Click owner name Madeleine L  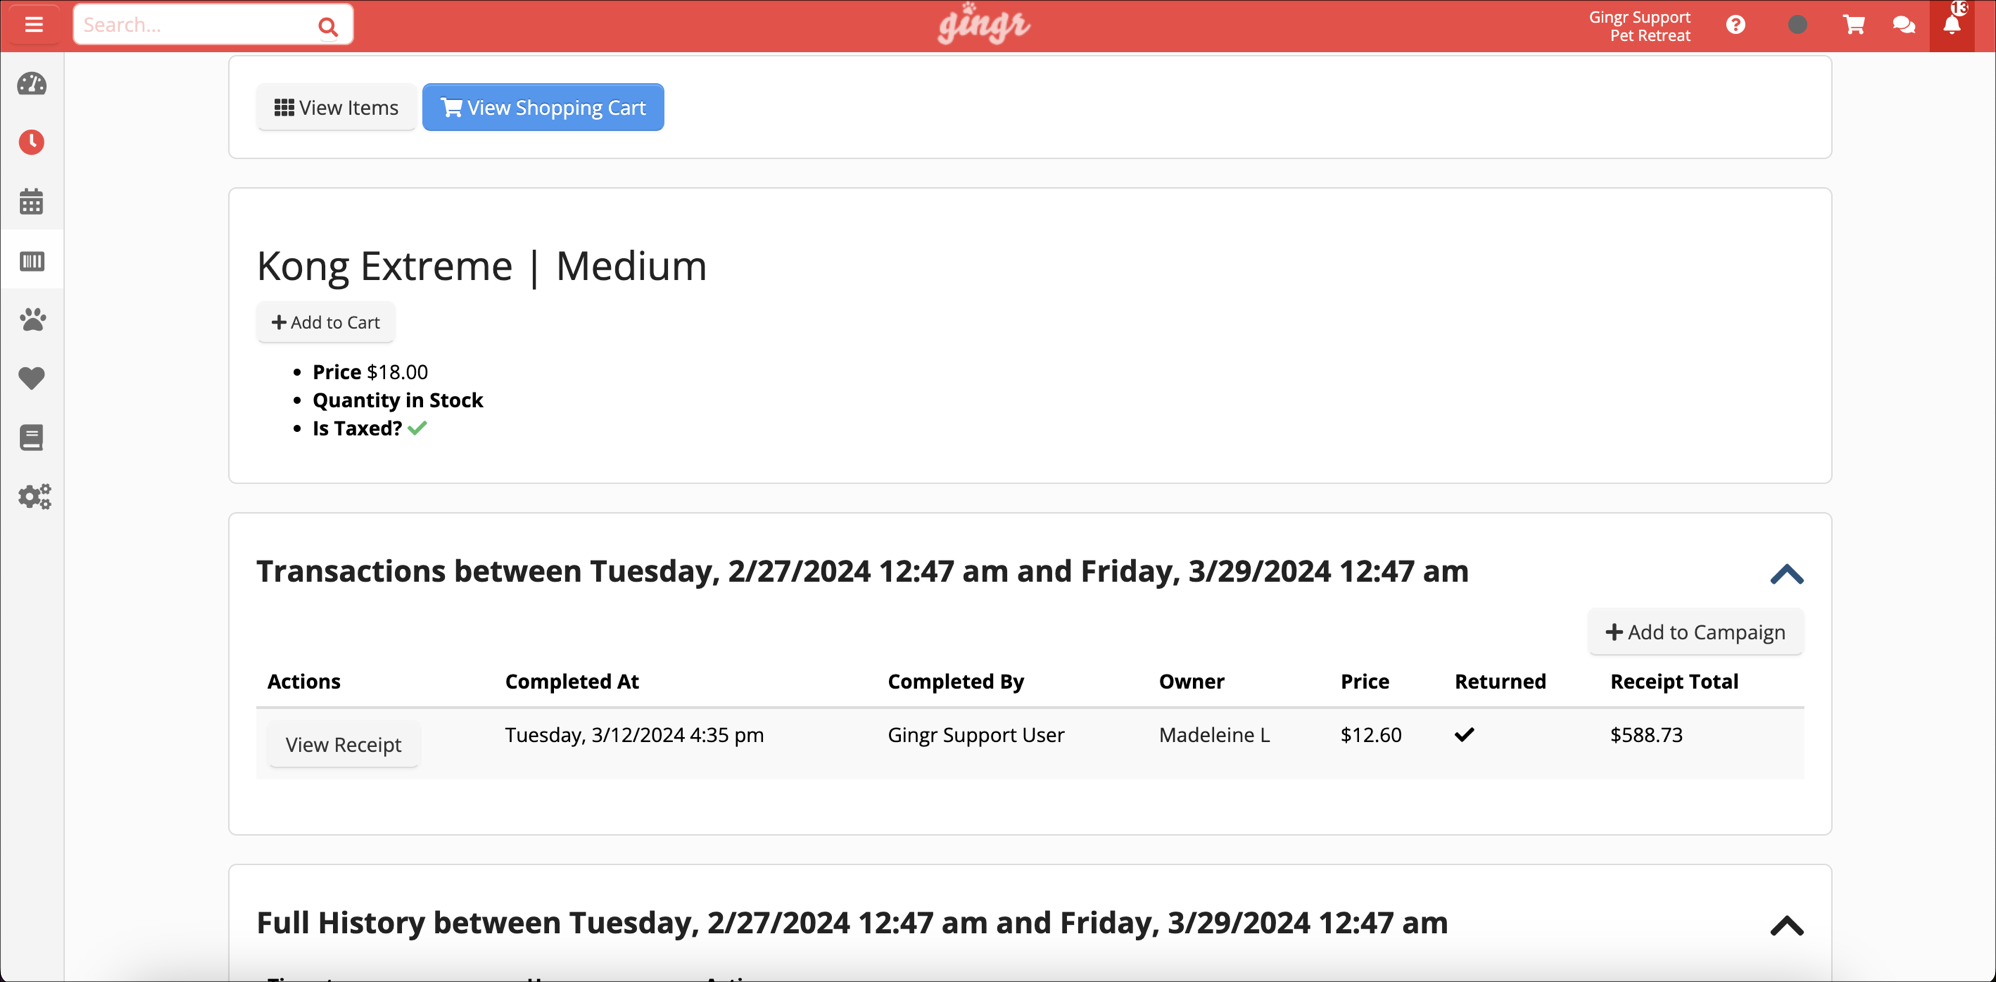point(1214,735)
